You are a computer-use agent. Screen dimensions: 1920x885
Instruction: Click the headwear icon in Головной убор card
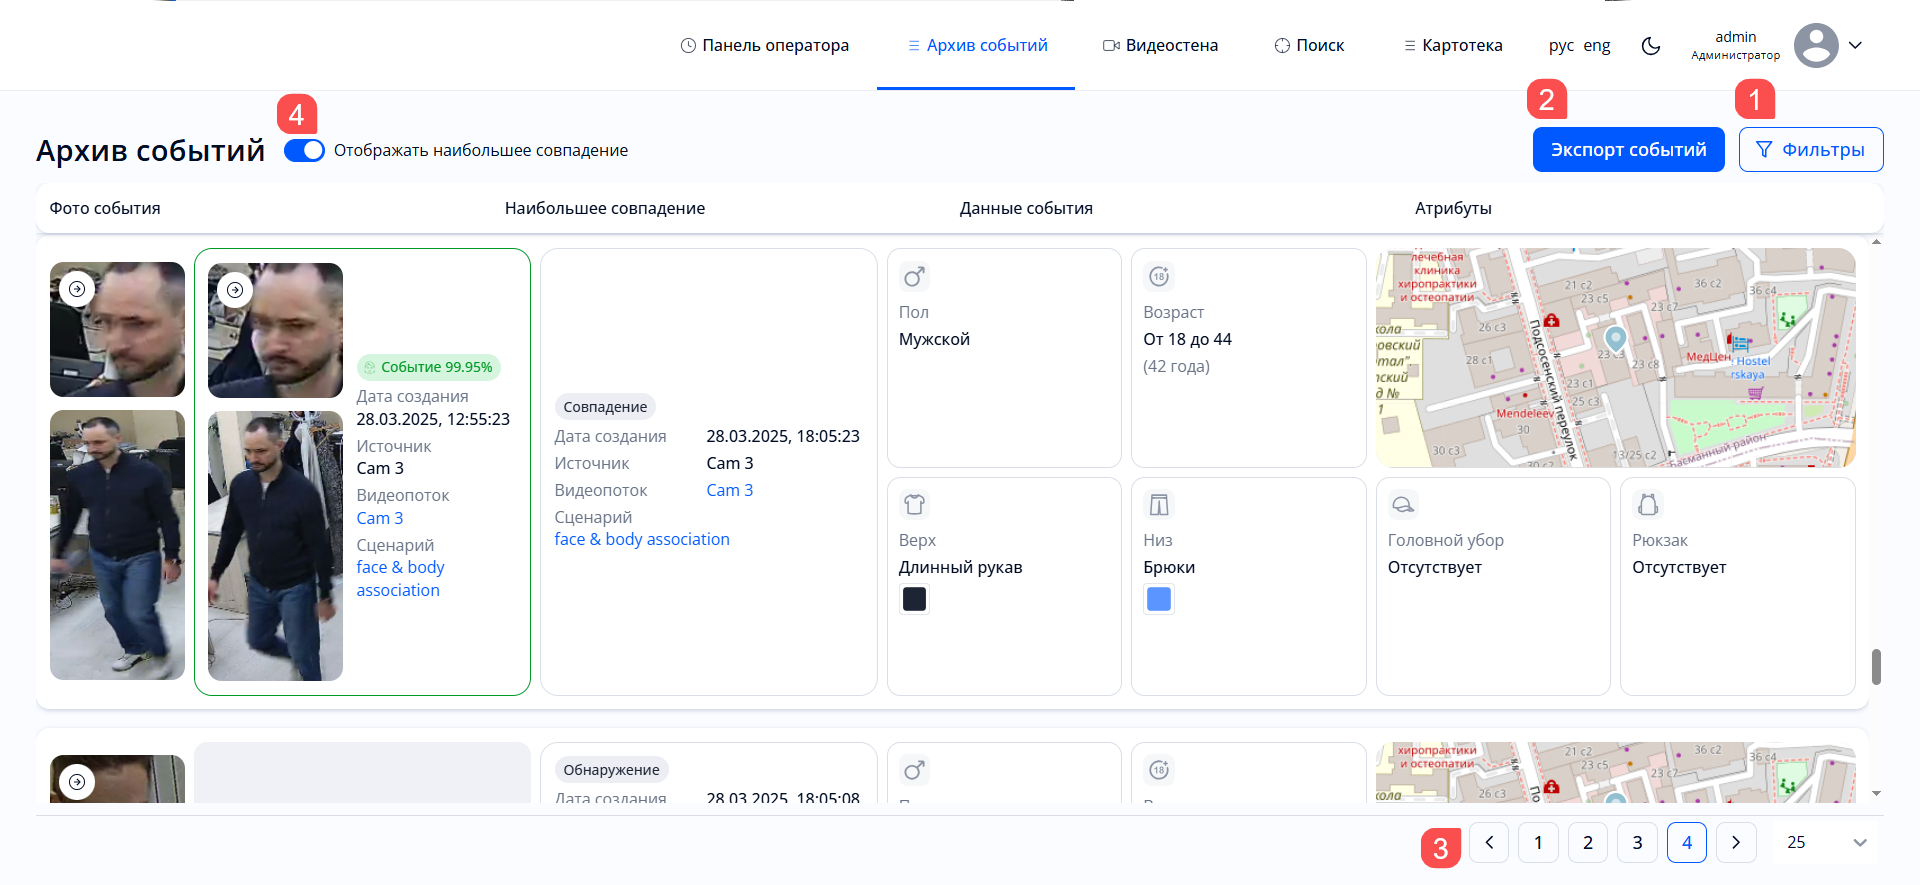[1403, 505]
